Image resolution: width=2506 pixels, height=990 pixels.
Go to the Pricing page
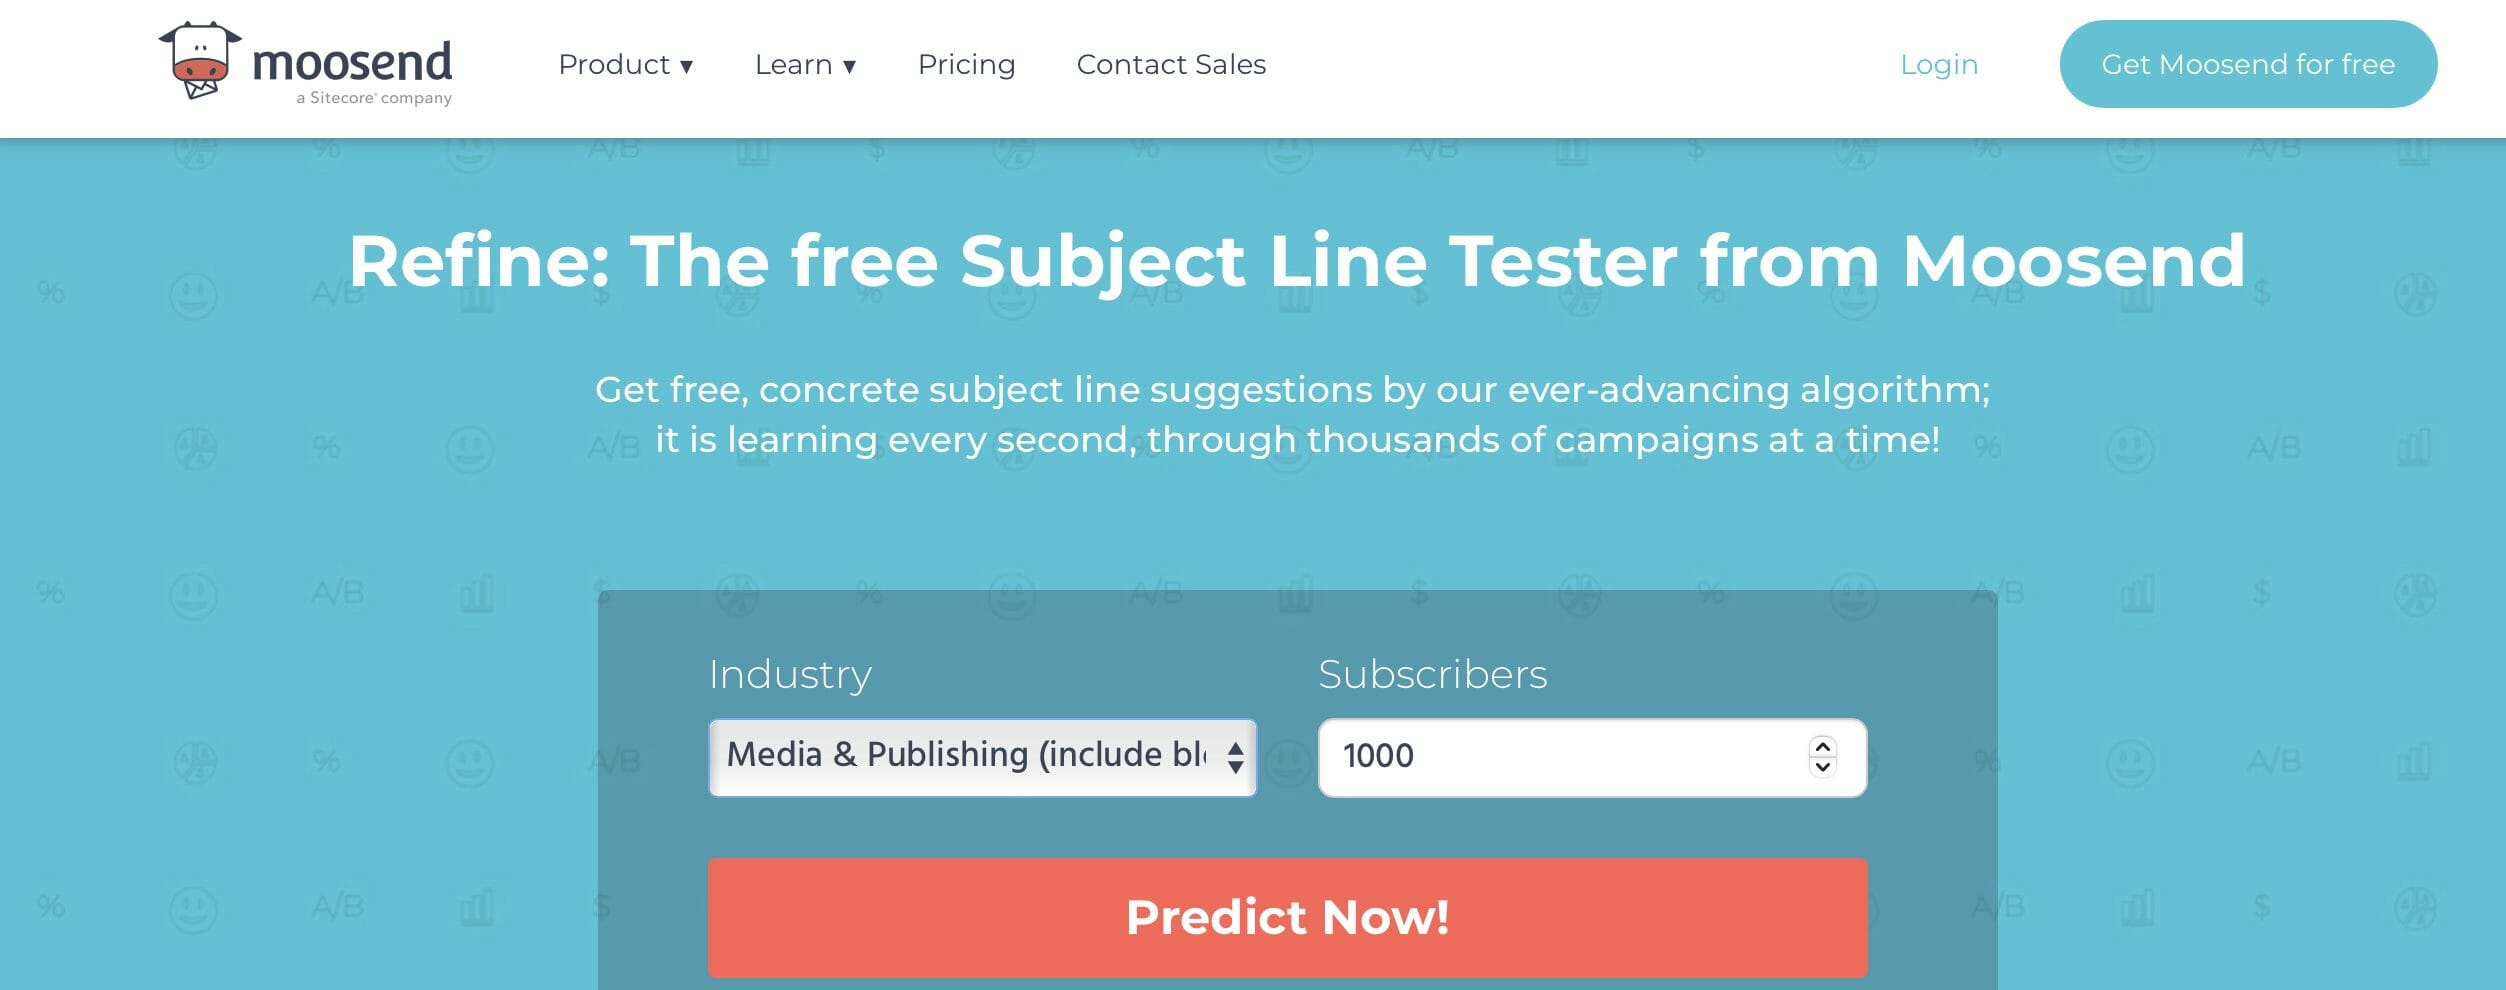(966, 65)
